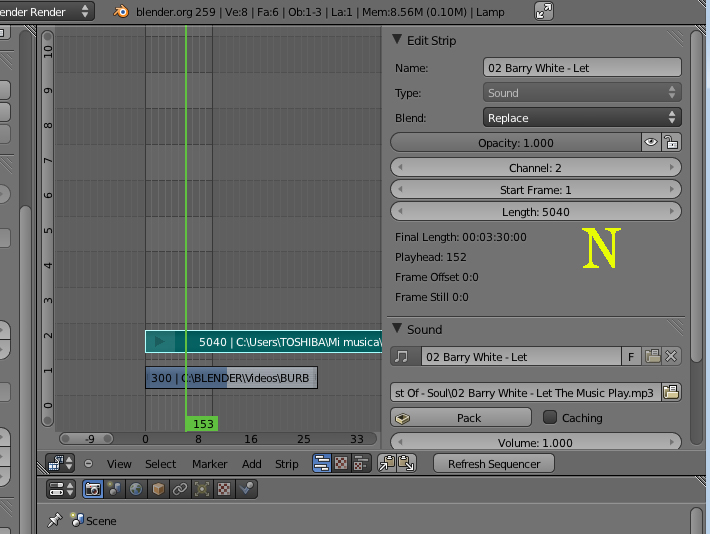710x534 pixels.
Task: Toggle the F fake user button
Action: tap(631, 356)
